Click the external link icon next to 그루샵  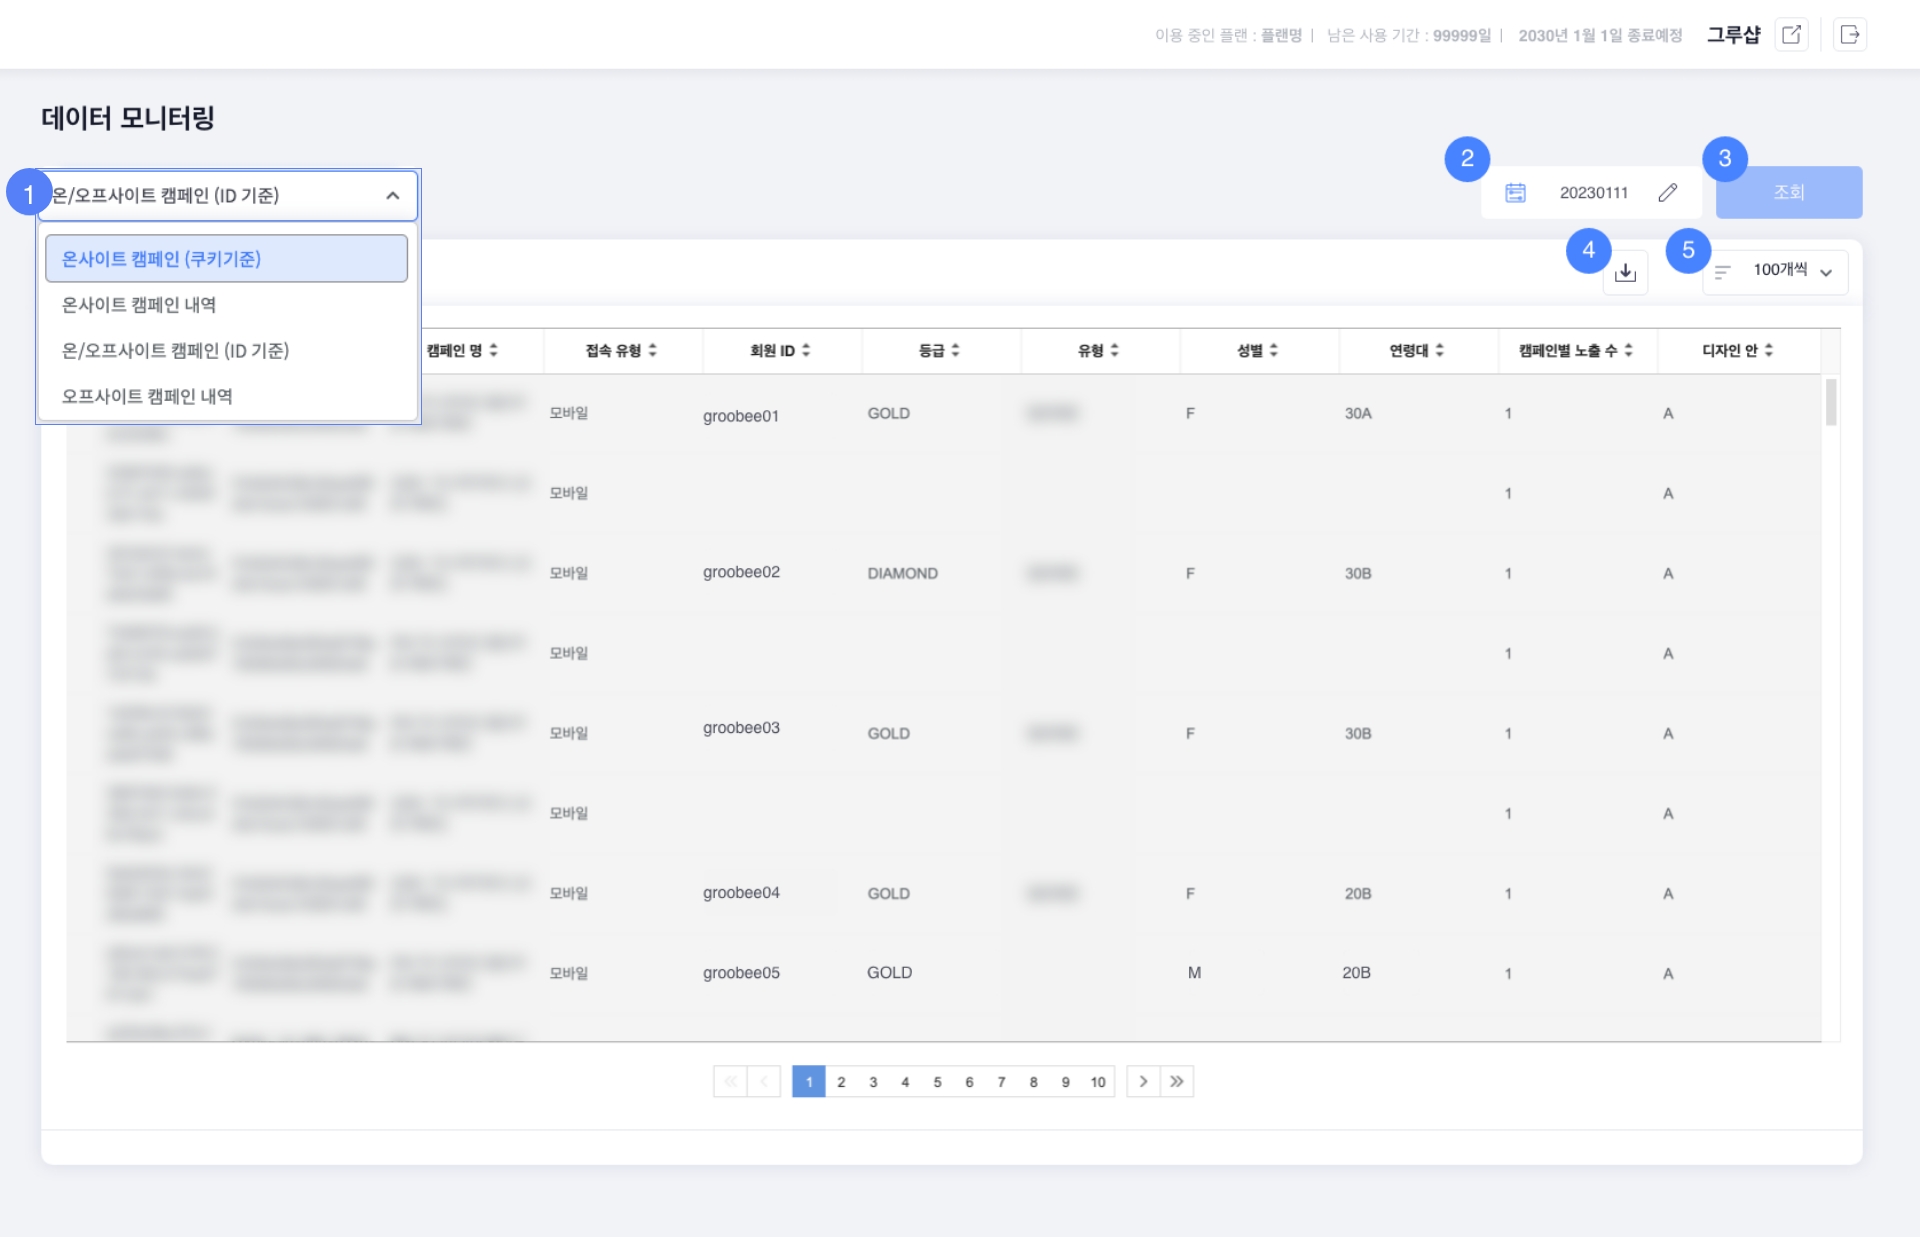(x=1791, y=35)
